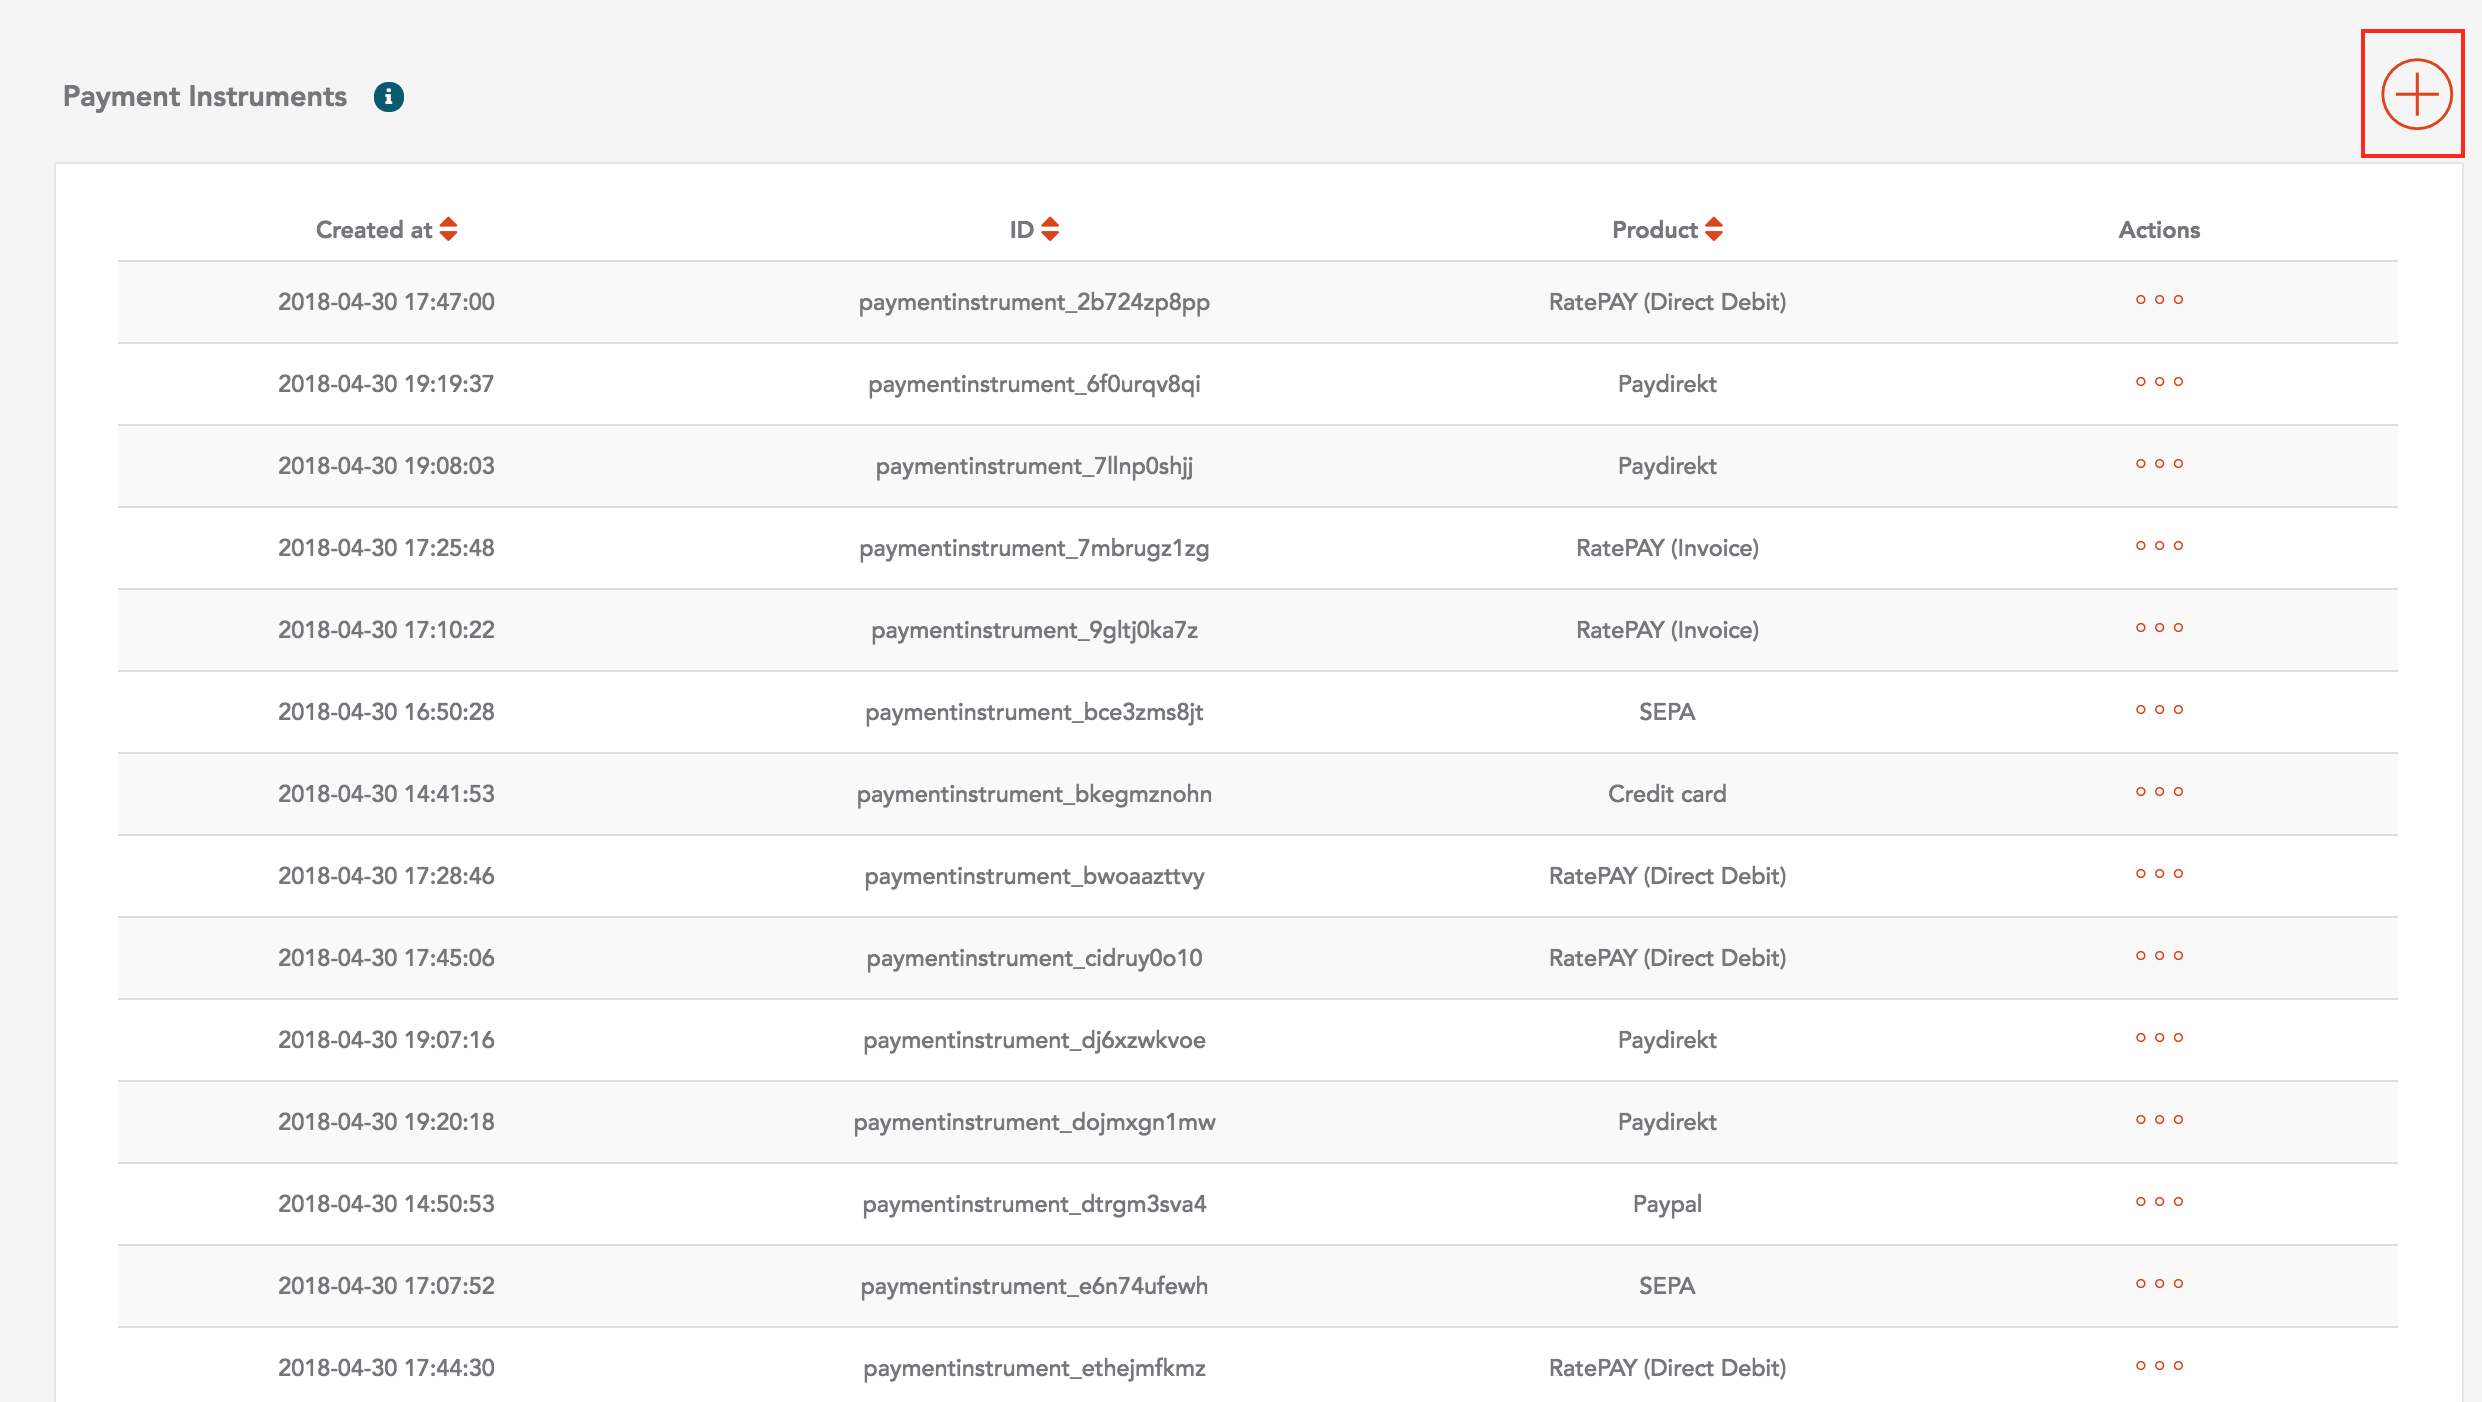Click three-dot actions for paymentinstrument_7mbrugz1zg
Image resolution: width=2482 pixels, height=1402 pixels.
click(2159, 546)
